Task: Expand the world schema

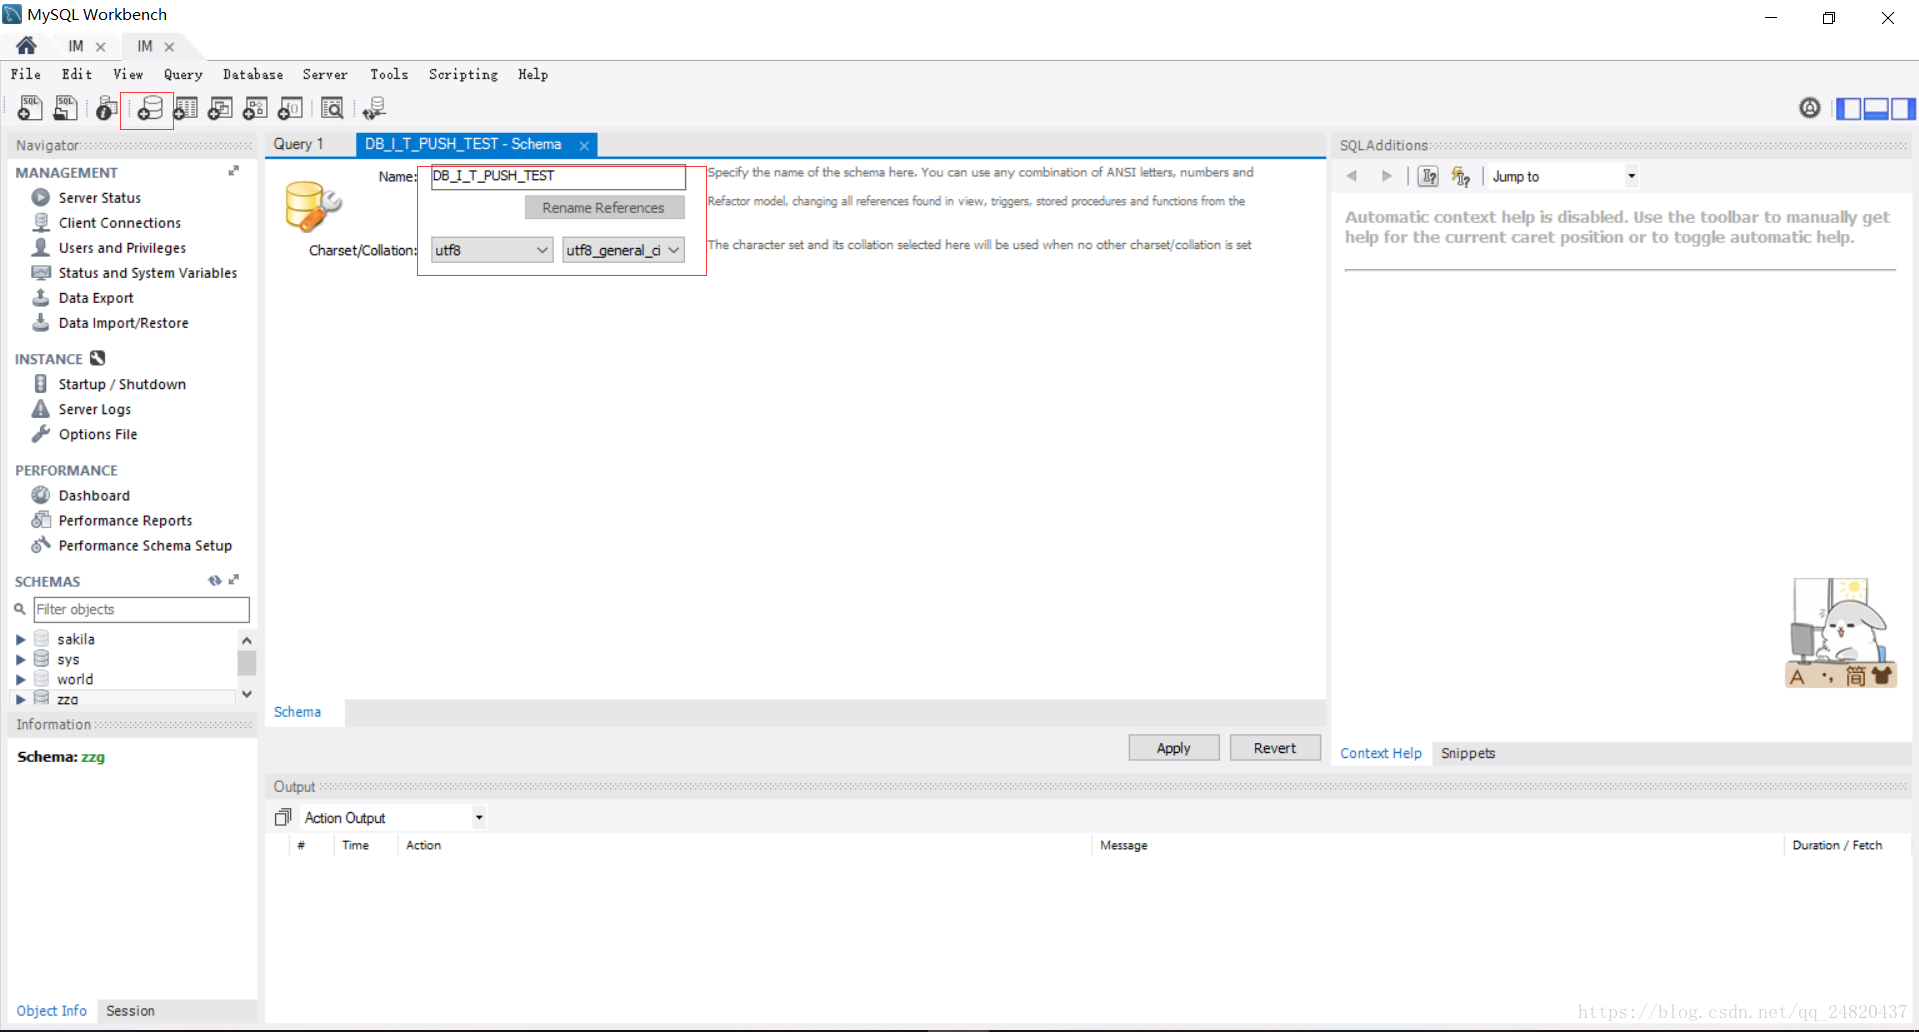Action: (x=20, y=679)
